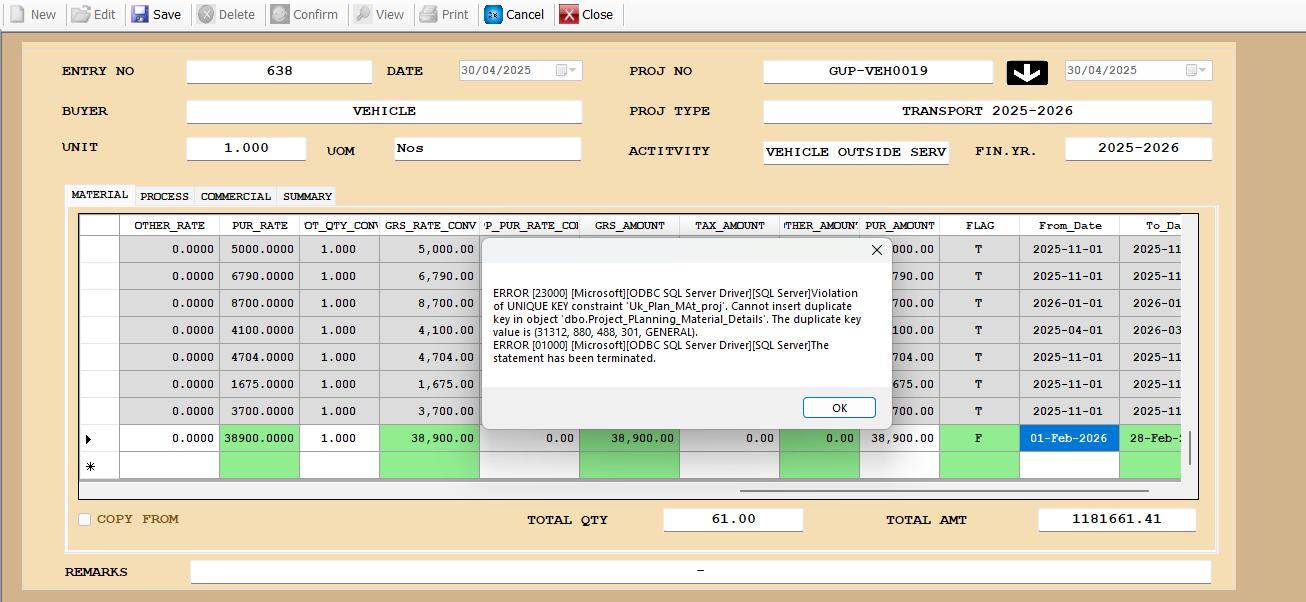
Task: Click the black down-arrow icon beside PROJ NO
Action: point(1027,72)
